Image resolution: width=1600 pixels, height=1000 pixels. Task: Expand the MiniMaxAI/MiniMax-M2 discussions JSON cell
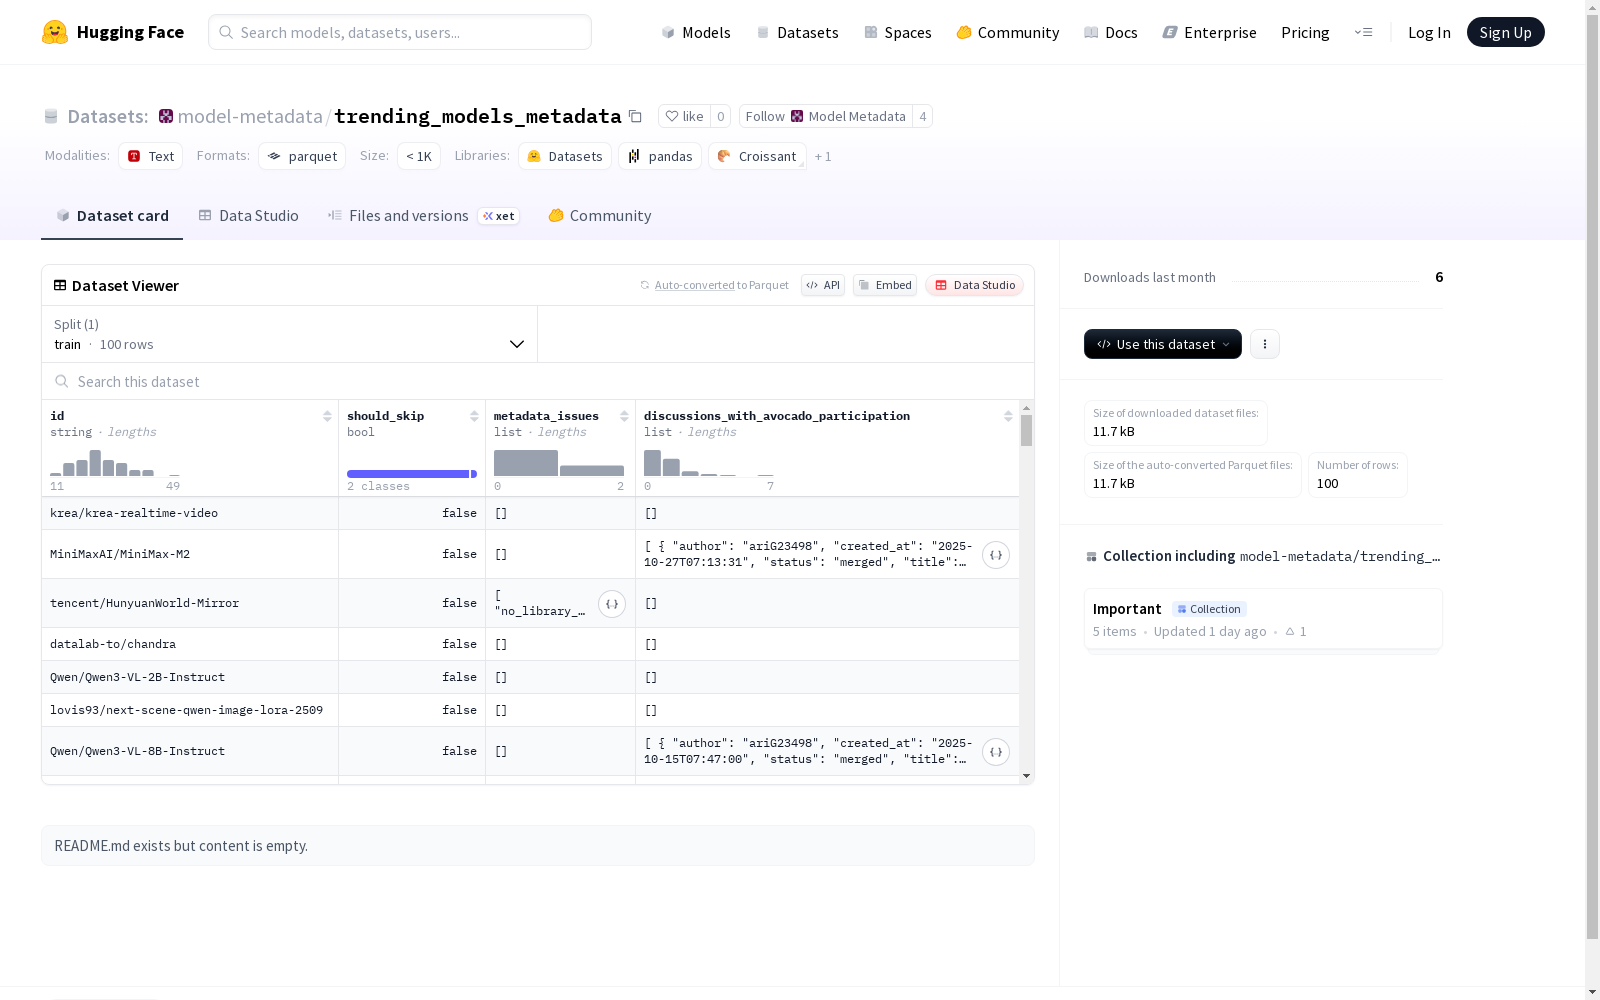pos(996,555)
